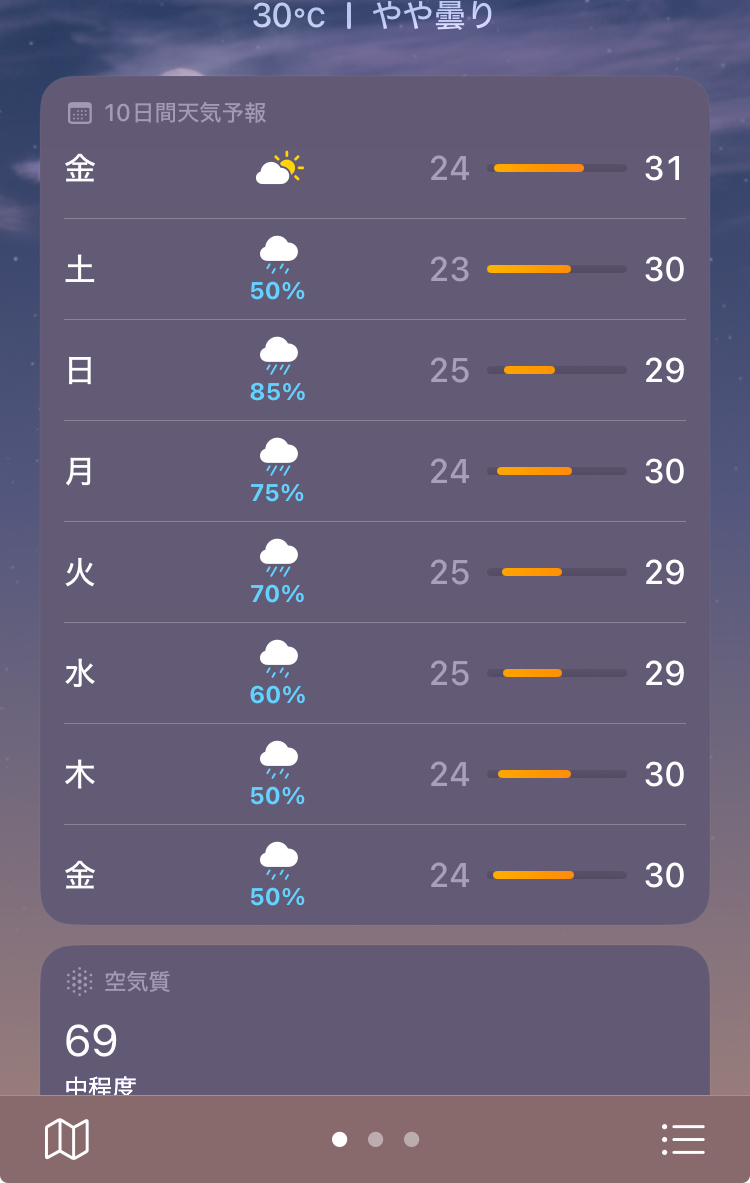
Task: Open the 日 day forecast row
Action: pos(375,370)
